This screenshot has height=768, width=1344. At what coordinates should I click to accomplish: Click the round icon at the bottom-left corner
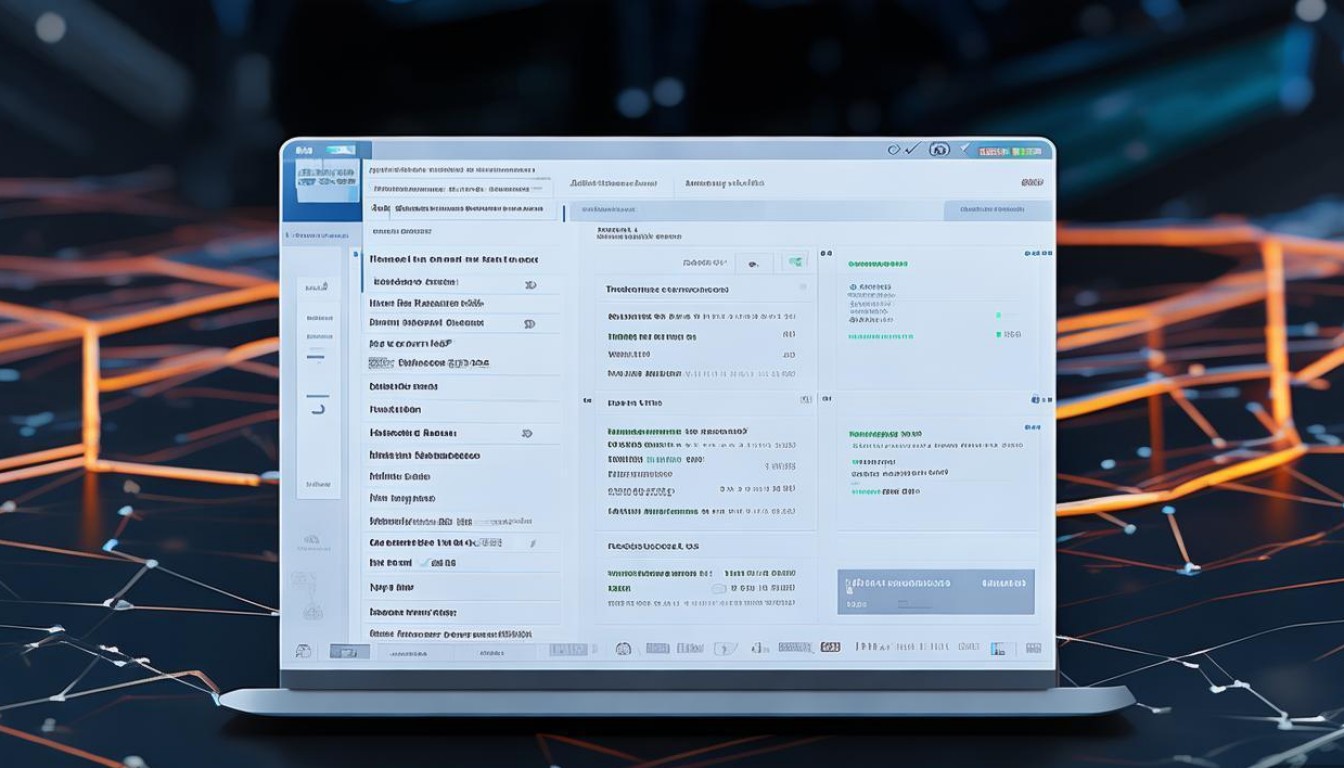[302, 651]
